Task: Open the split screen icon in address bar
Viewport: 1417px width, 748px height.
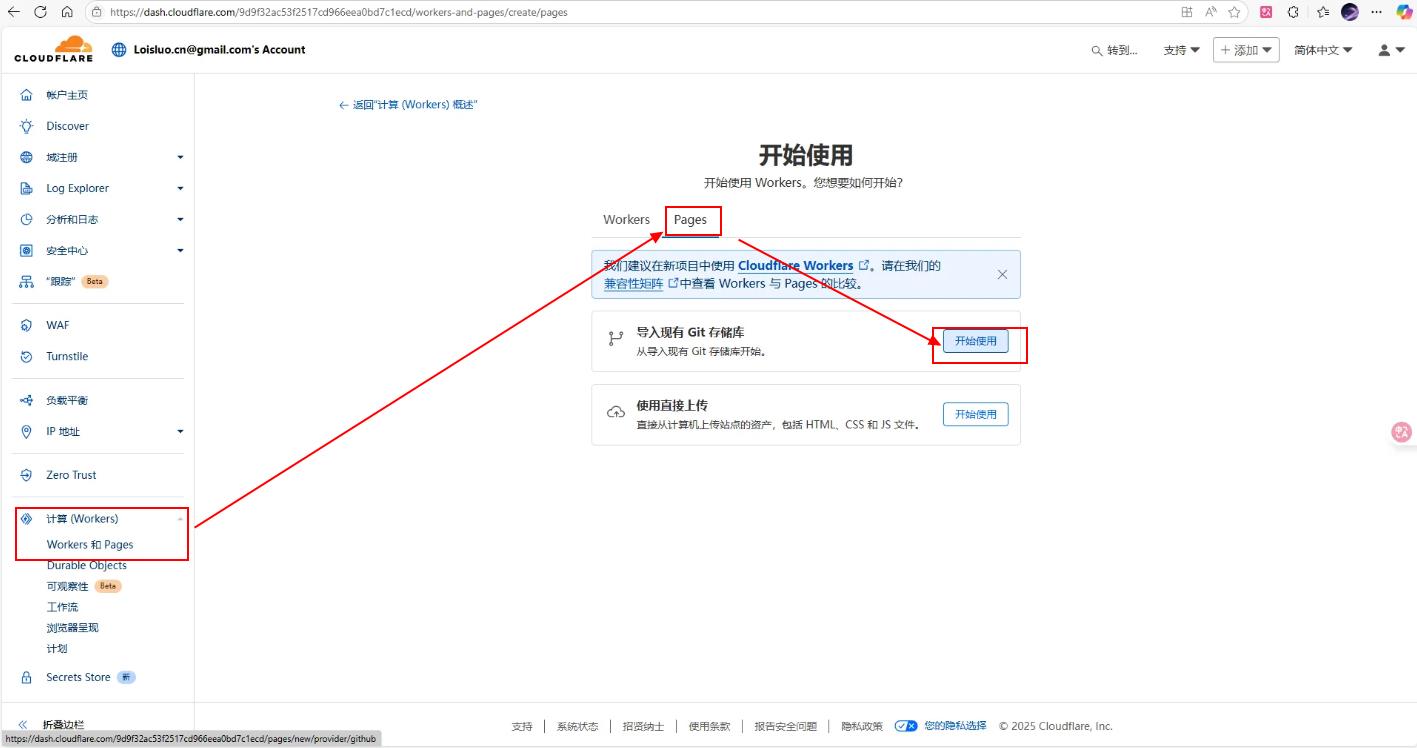Action: 1187,12
